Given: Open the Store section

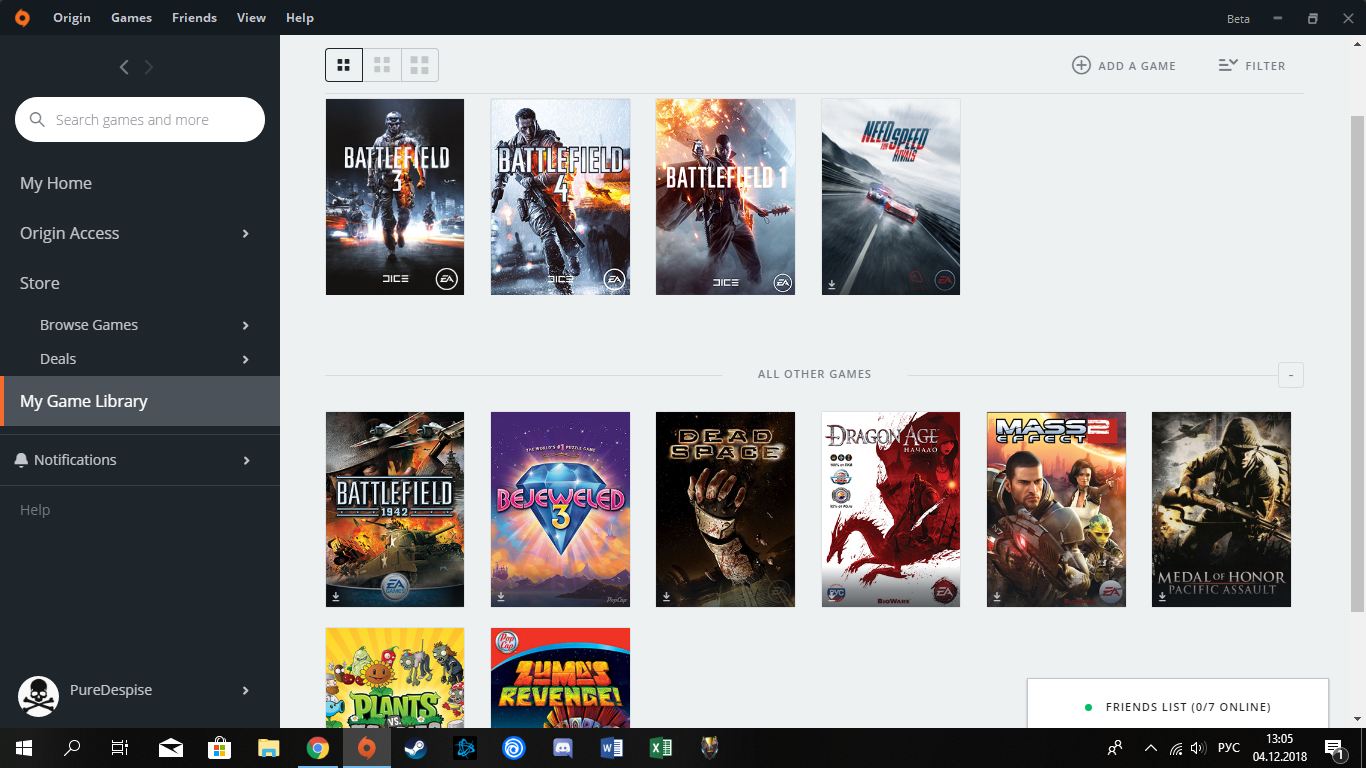Looking at the screenshot, I should pyautogui.click(x=40, y=284).
